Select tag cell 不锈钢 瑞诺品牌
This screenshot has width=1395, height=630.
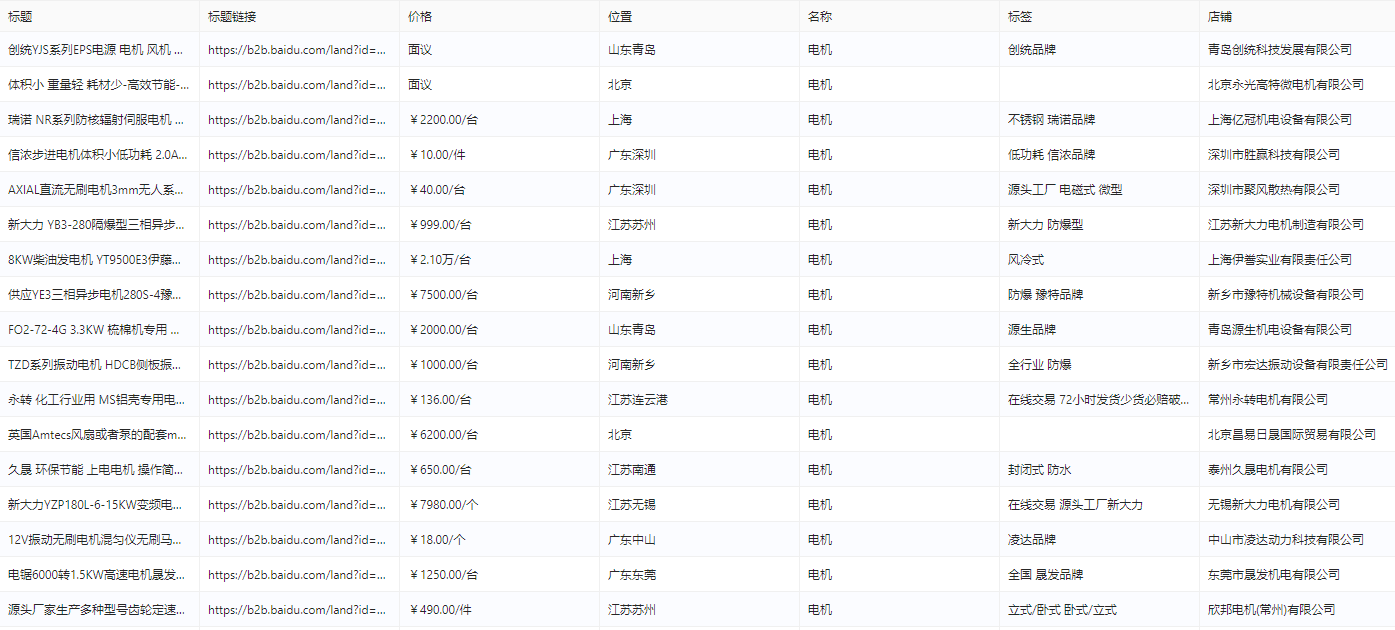point(1052,120)
